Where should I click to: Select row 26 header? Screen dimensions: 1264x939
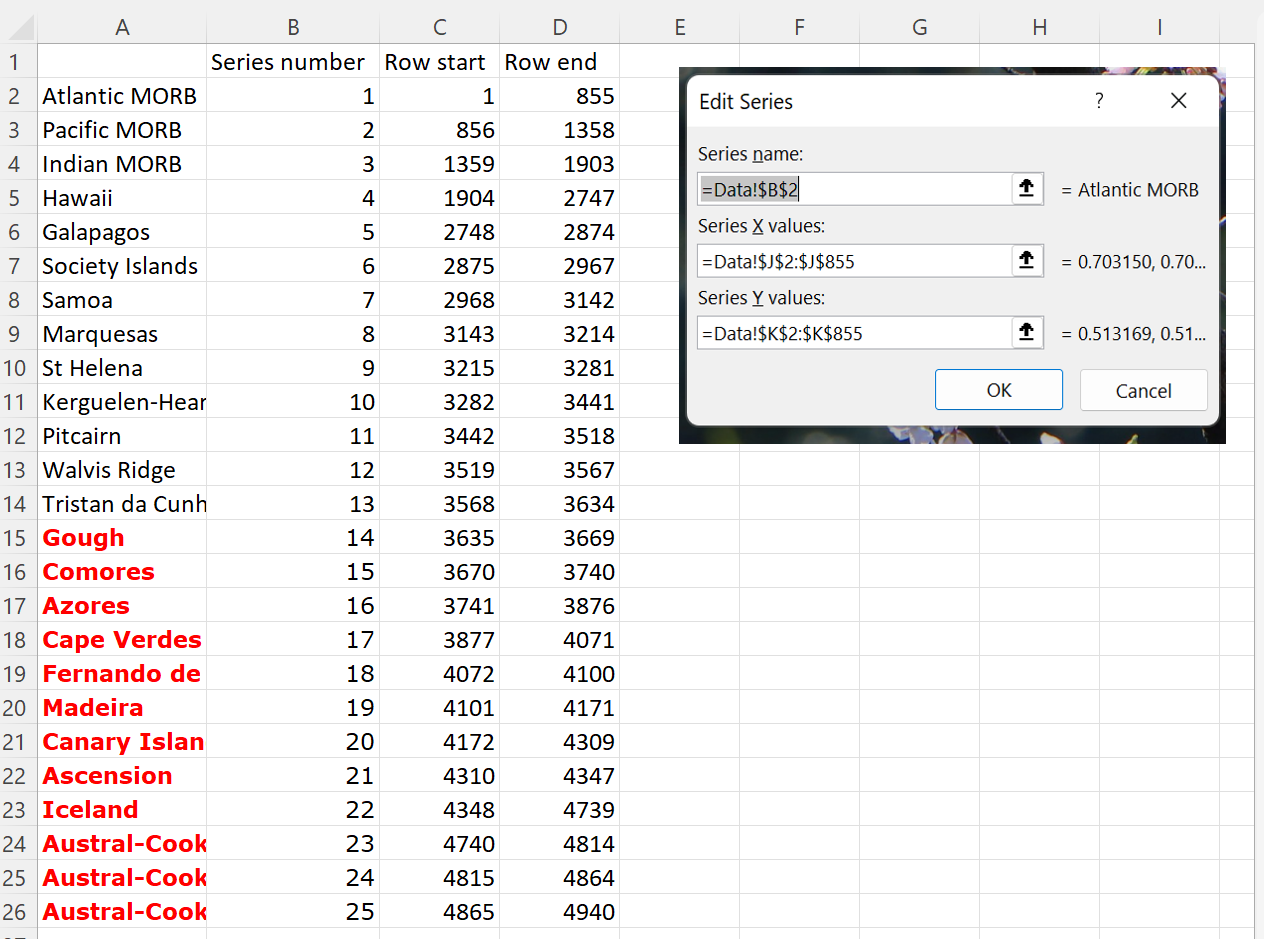18,912
